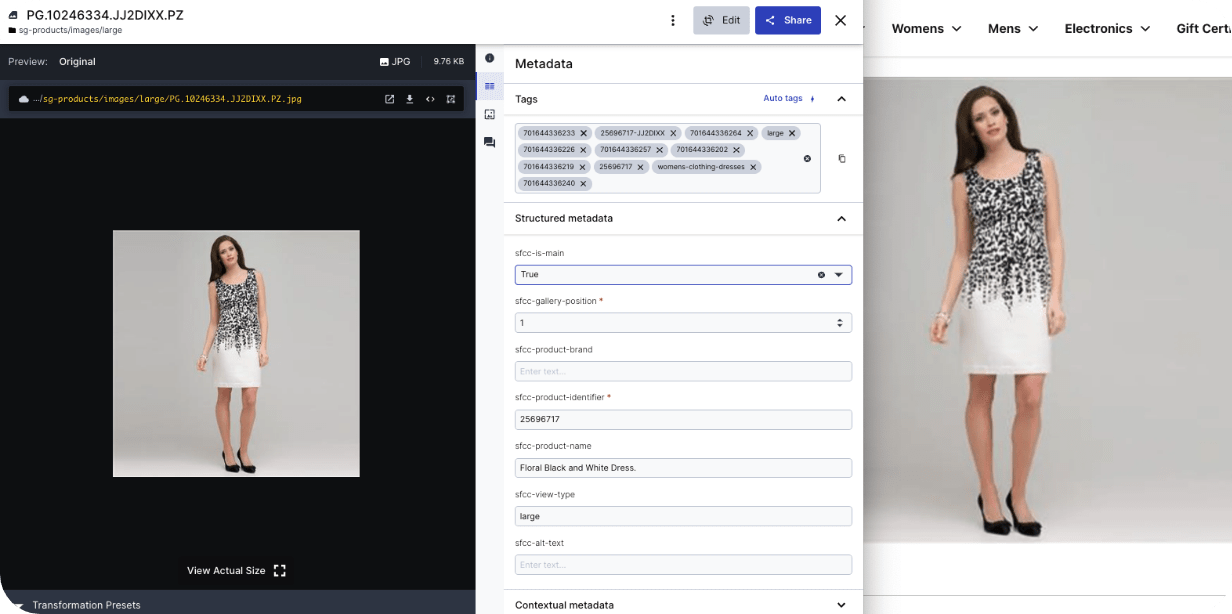Adjust the sfcc-gallery-position stepper arrows
Screen dimensions: 1232x614
coord(839,323)
